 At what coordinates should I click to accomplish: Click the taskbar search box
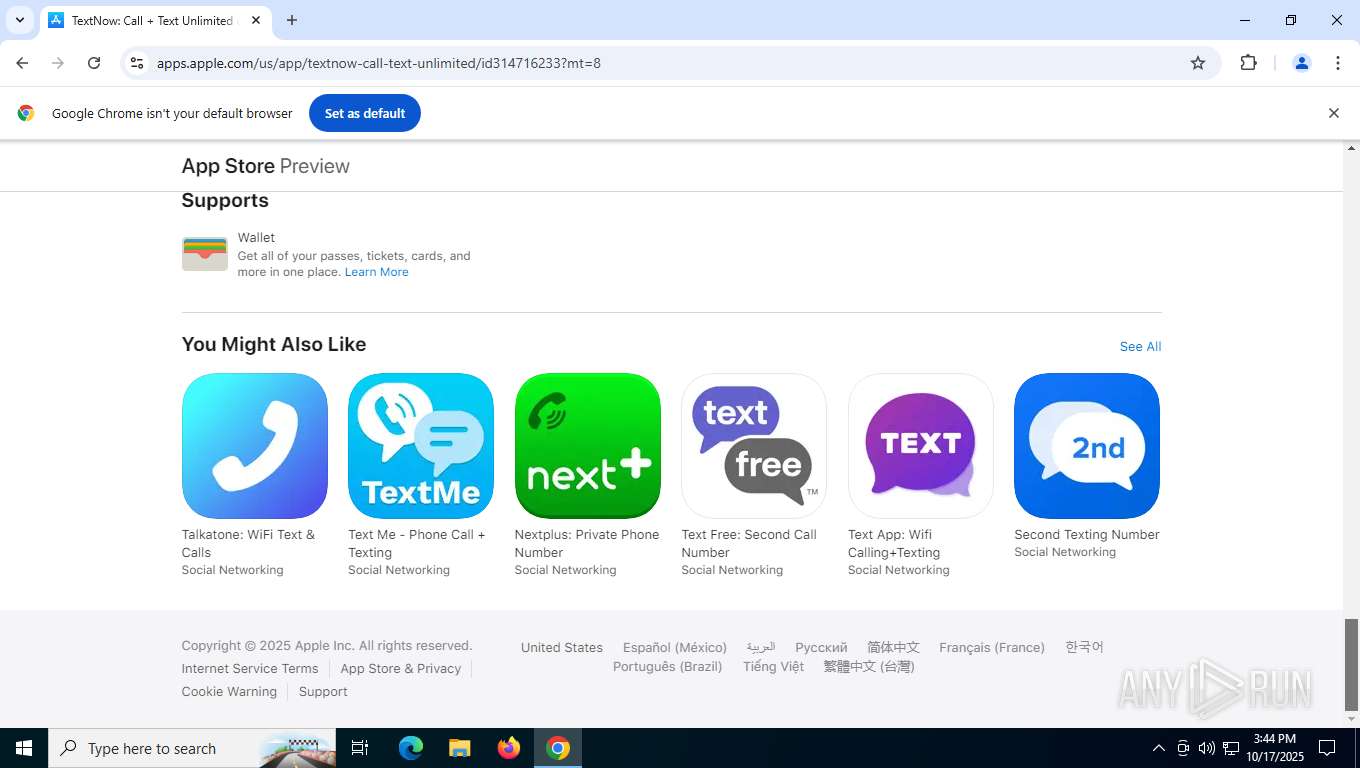(x=192, y=748)
